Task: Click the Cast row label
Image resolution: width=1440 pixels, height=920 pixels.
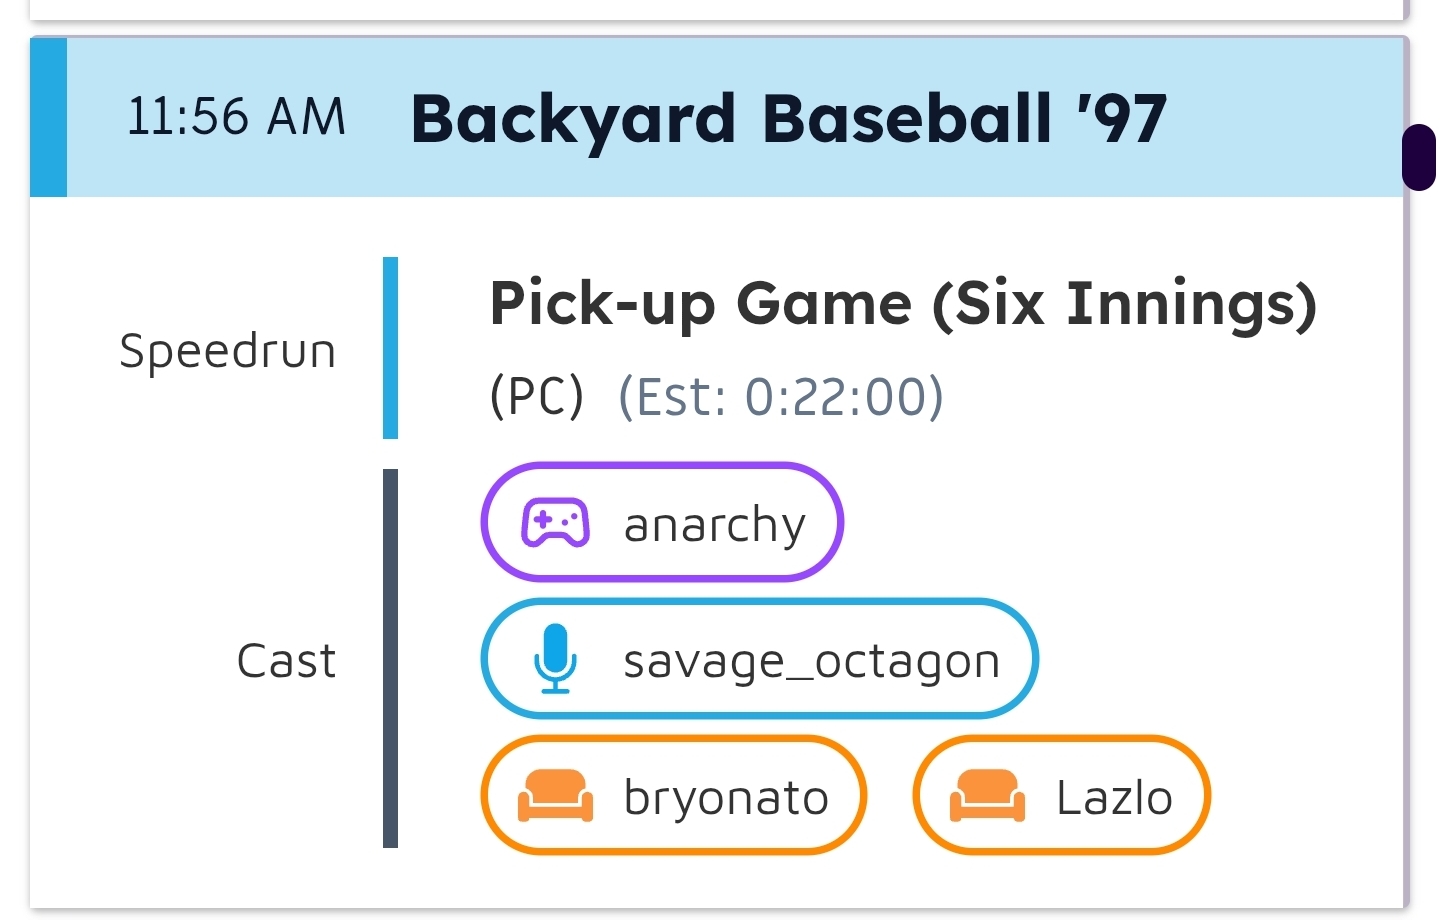Action: pos(287,661)
